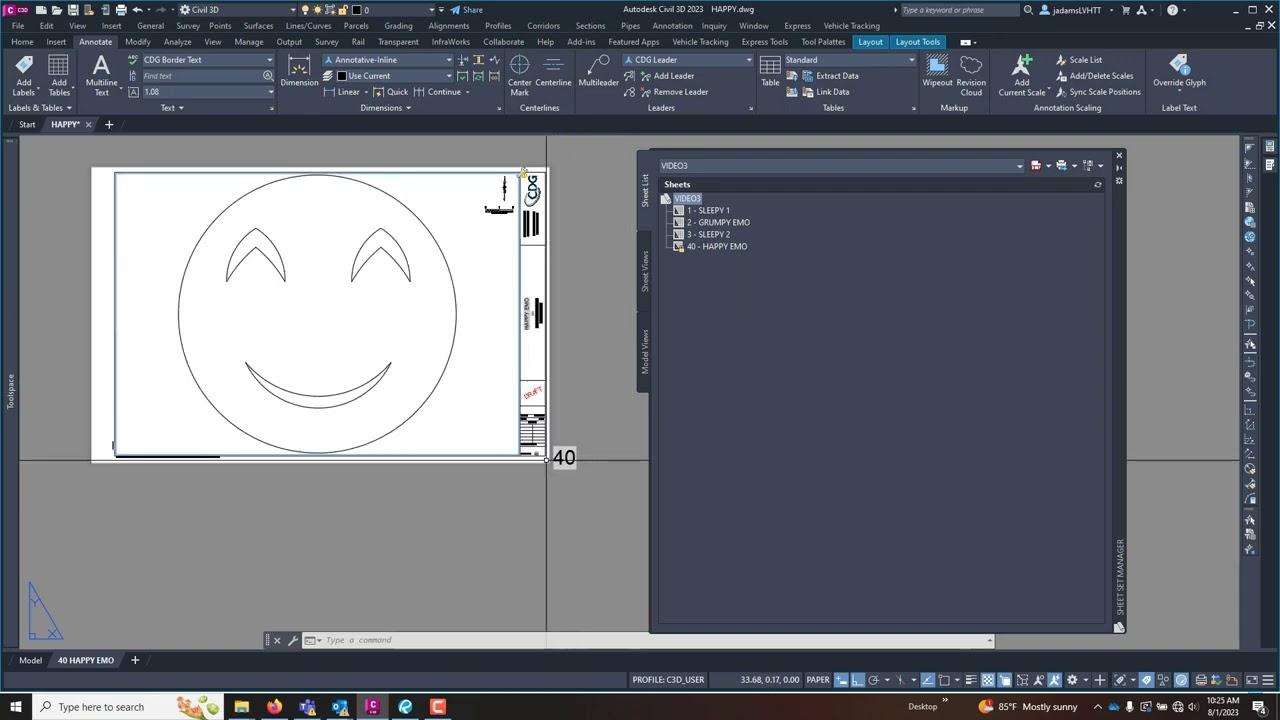Select the Multiline Text tool
The width and height of the screenshot is (1280, 720).
(101, 76)
